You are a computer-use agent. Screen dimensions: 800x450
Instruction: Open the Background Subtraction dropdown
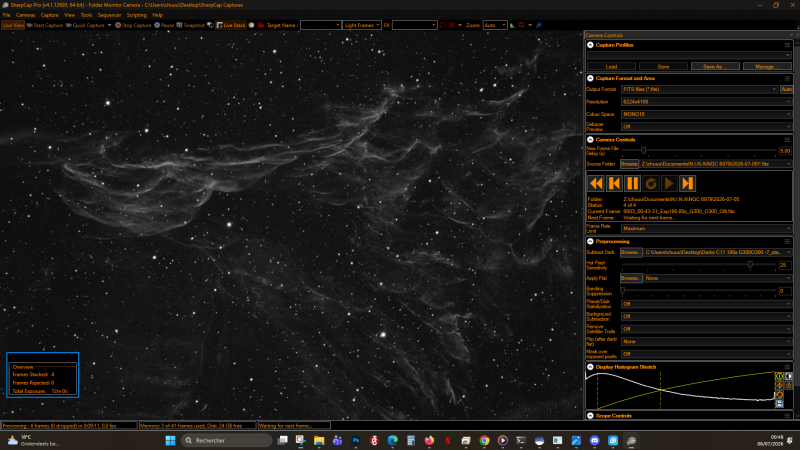[706, 316]
